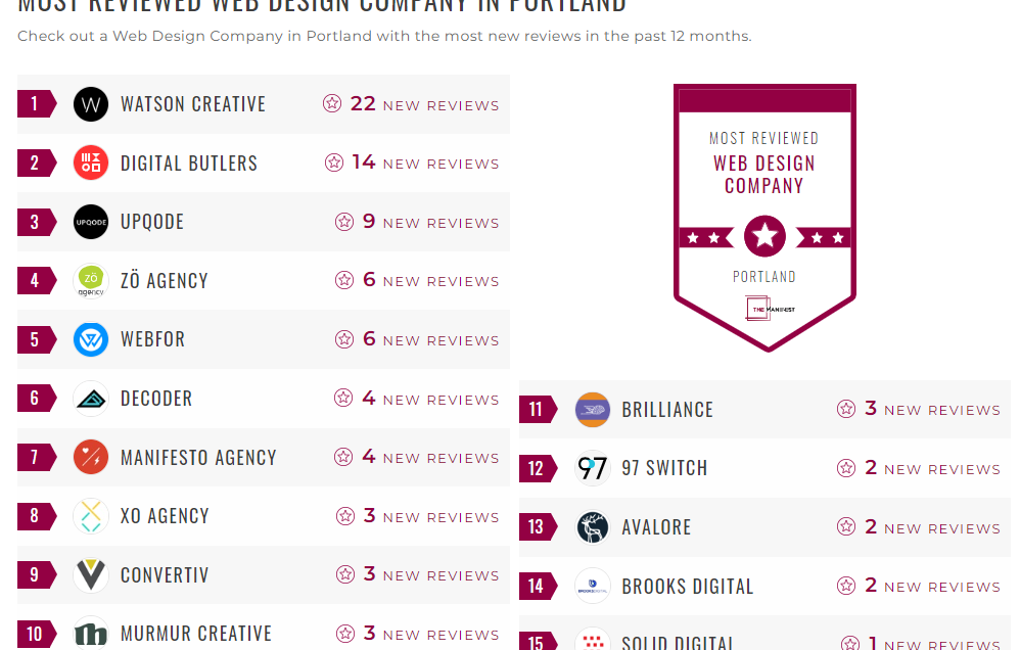The image size is (1020, 650).
Task: Open the Murmur Creative listing
Action: (196, 634)
